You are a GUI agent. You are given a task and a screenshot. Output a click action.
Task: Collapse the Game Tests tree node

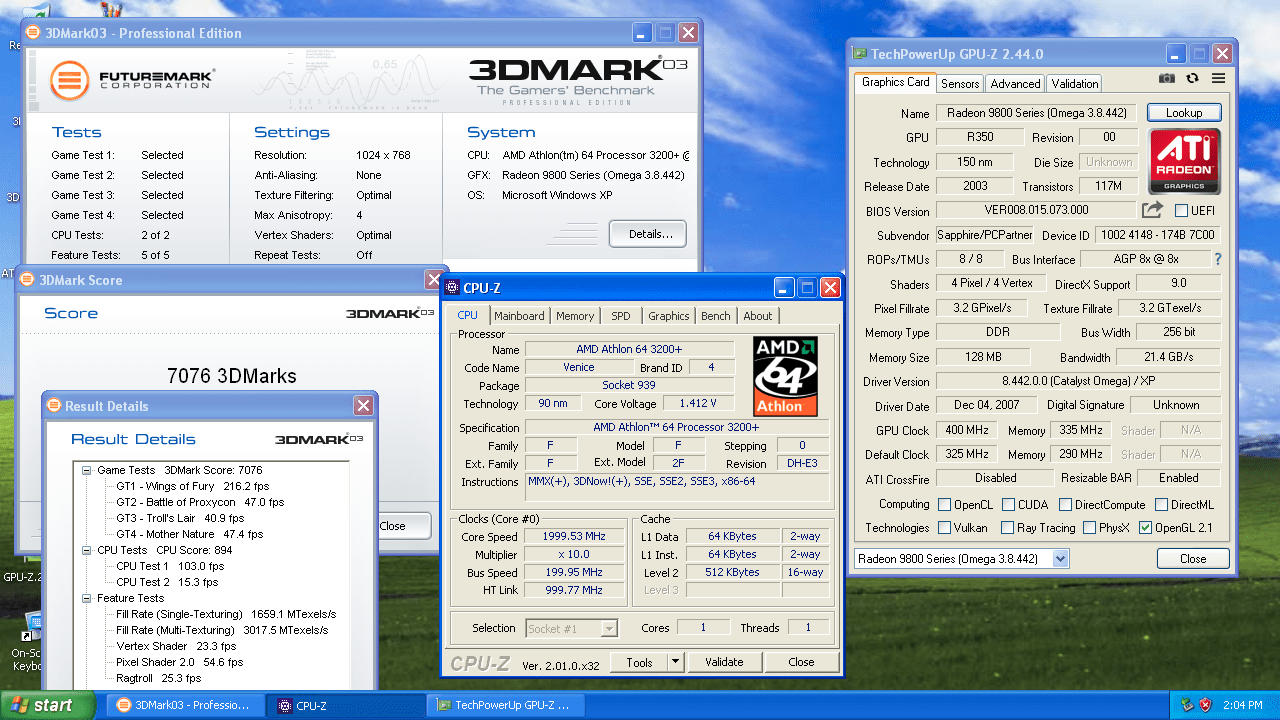click(87, 470)
